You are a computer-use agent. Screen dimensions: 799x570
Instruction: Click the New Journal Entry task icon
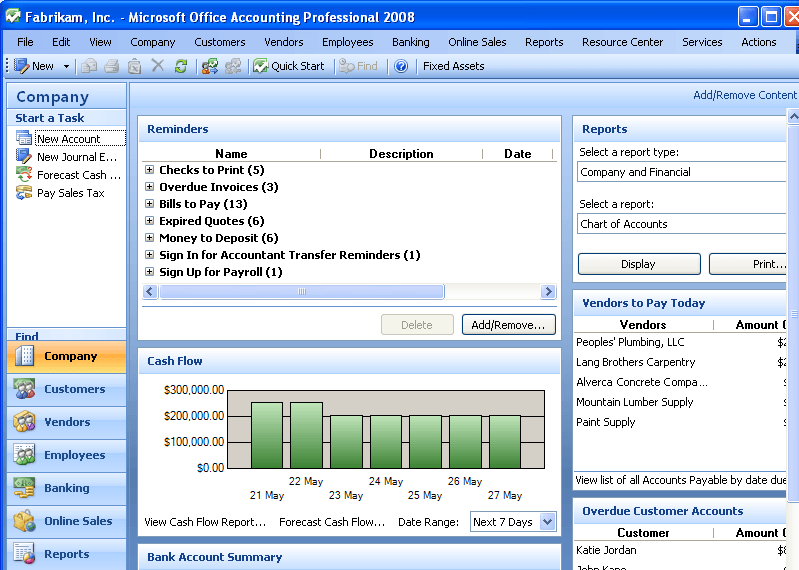[x=24, y=156]
